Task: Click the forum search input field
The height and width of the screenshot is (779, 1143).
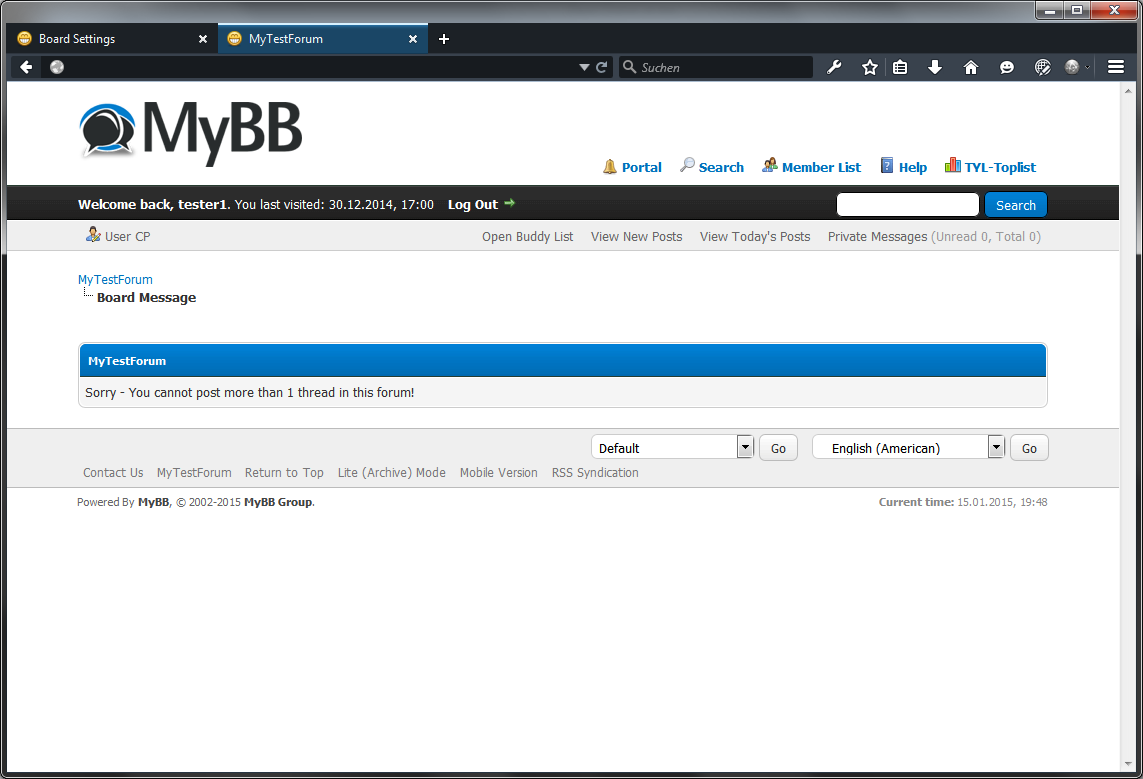Action: pos(907,205)
